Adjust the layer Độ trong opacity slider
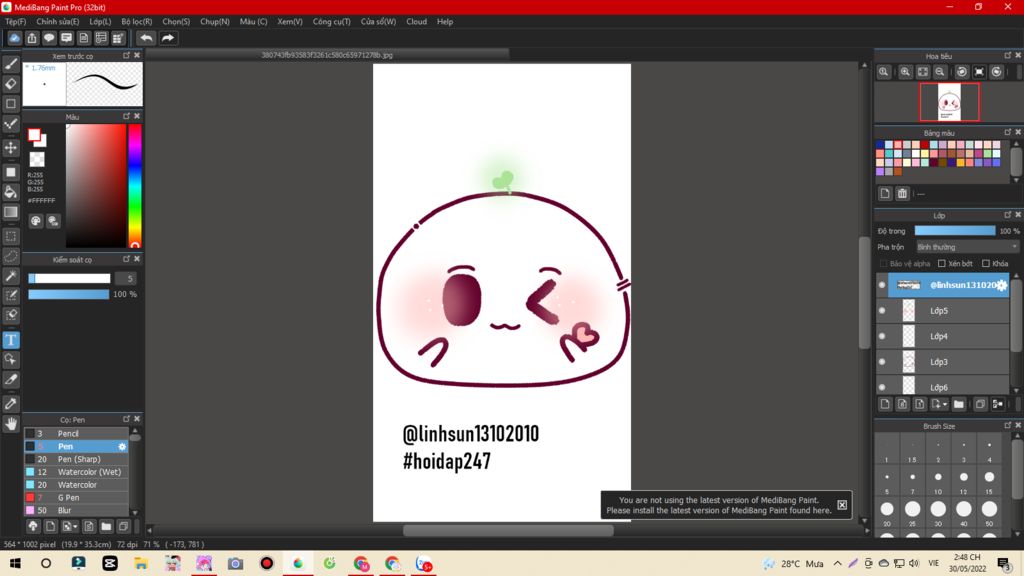Viewport: 1024px width, 576px height. (x=955, y=231)
